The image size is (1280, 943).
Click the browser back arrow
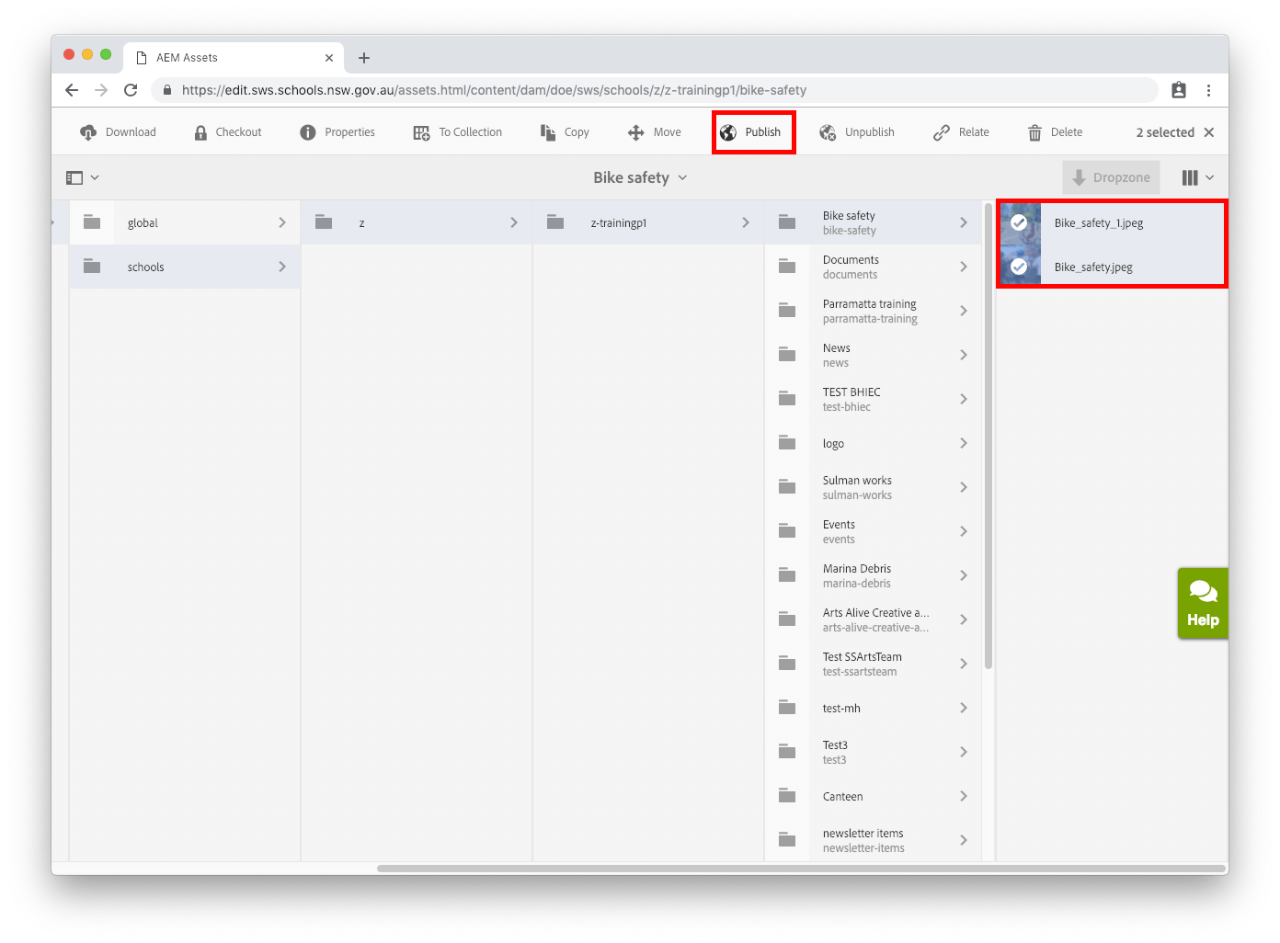pos(71,90)
